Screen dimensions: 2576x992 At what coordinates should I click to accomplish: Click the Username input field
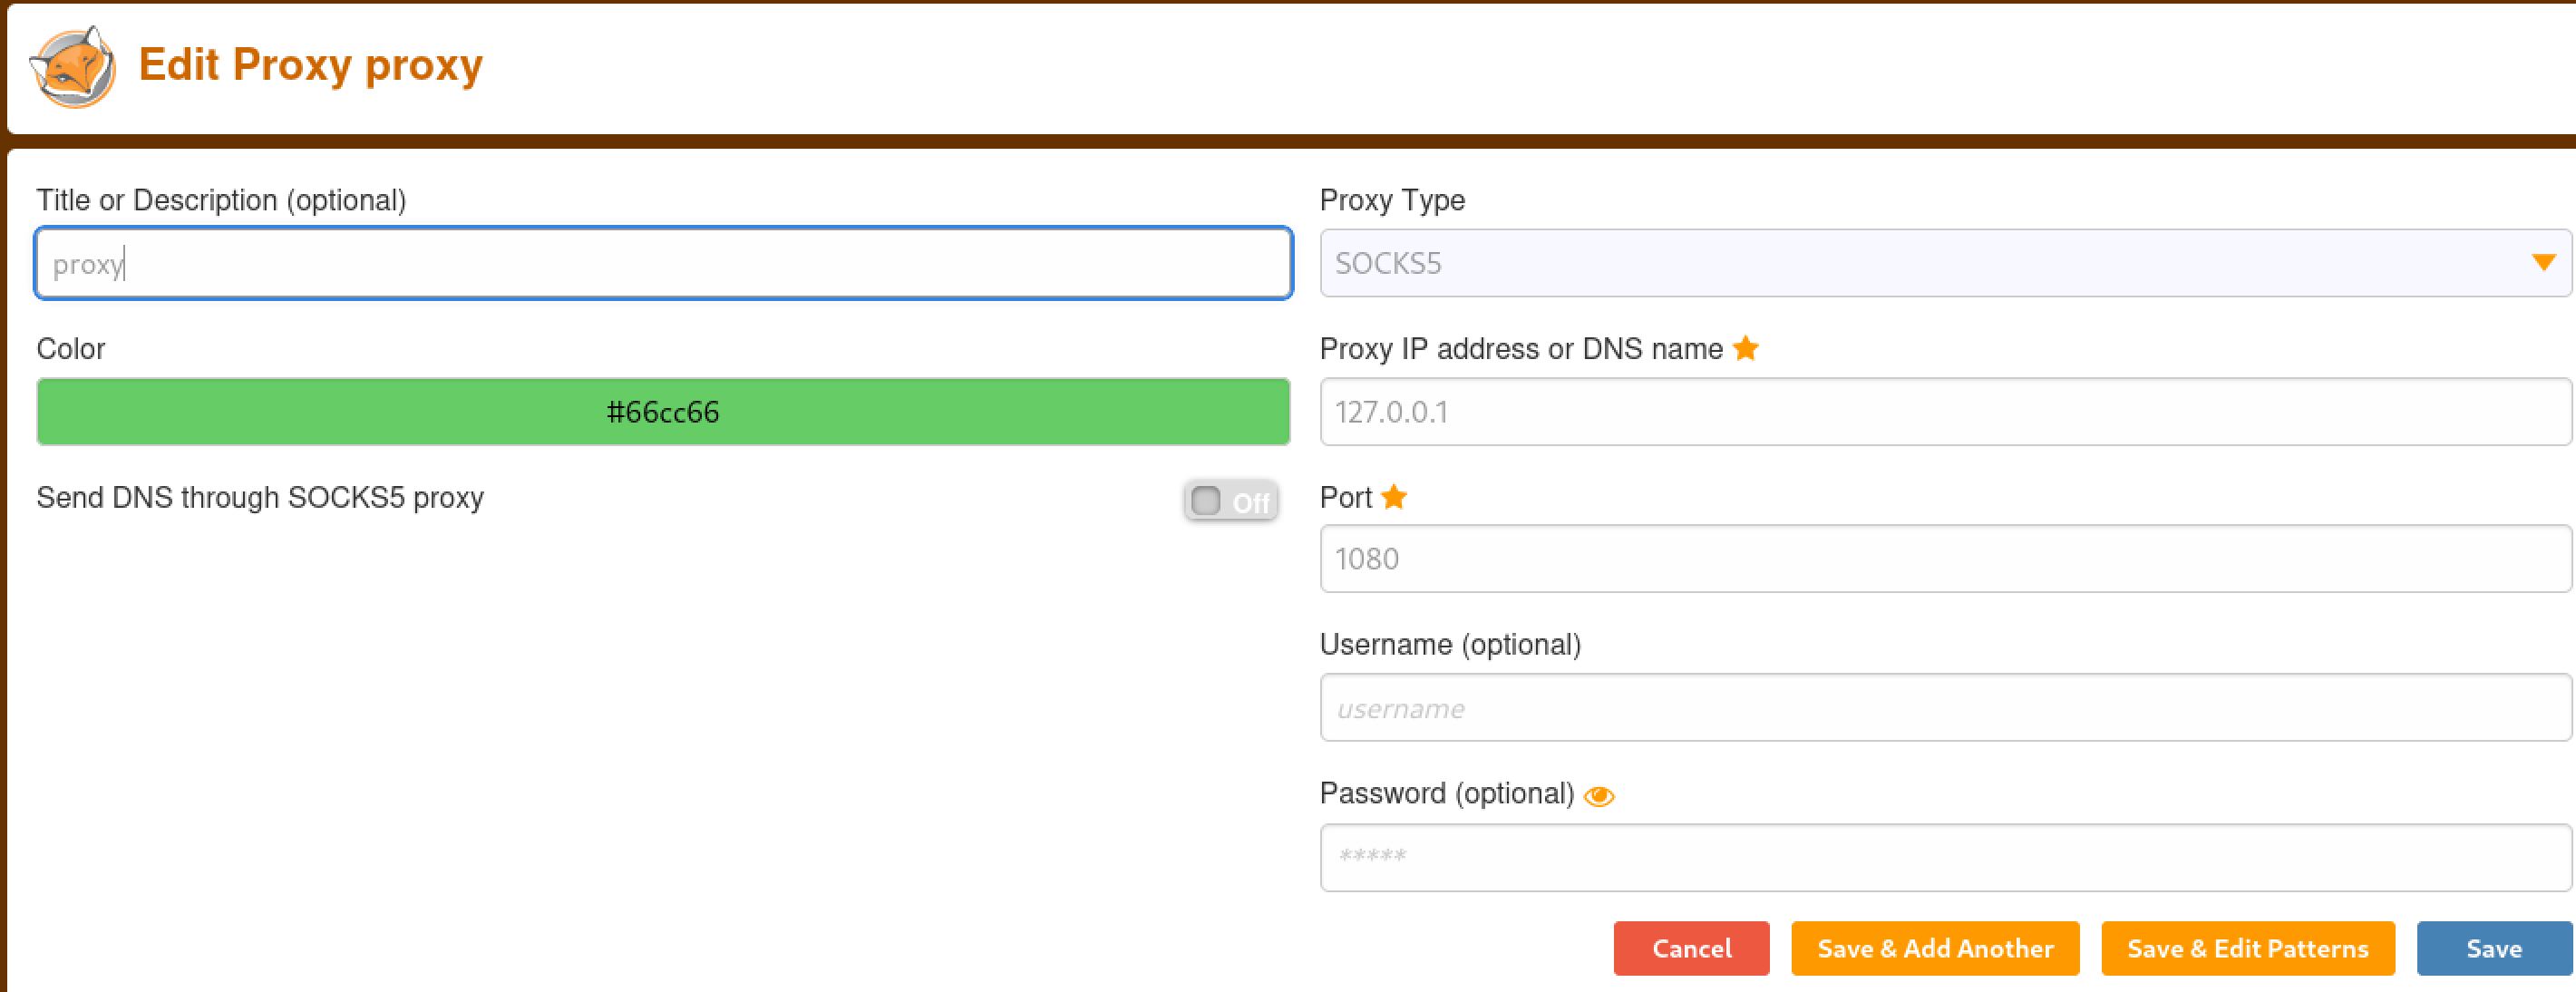pos(1944,707)
